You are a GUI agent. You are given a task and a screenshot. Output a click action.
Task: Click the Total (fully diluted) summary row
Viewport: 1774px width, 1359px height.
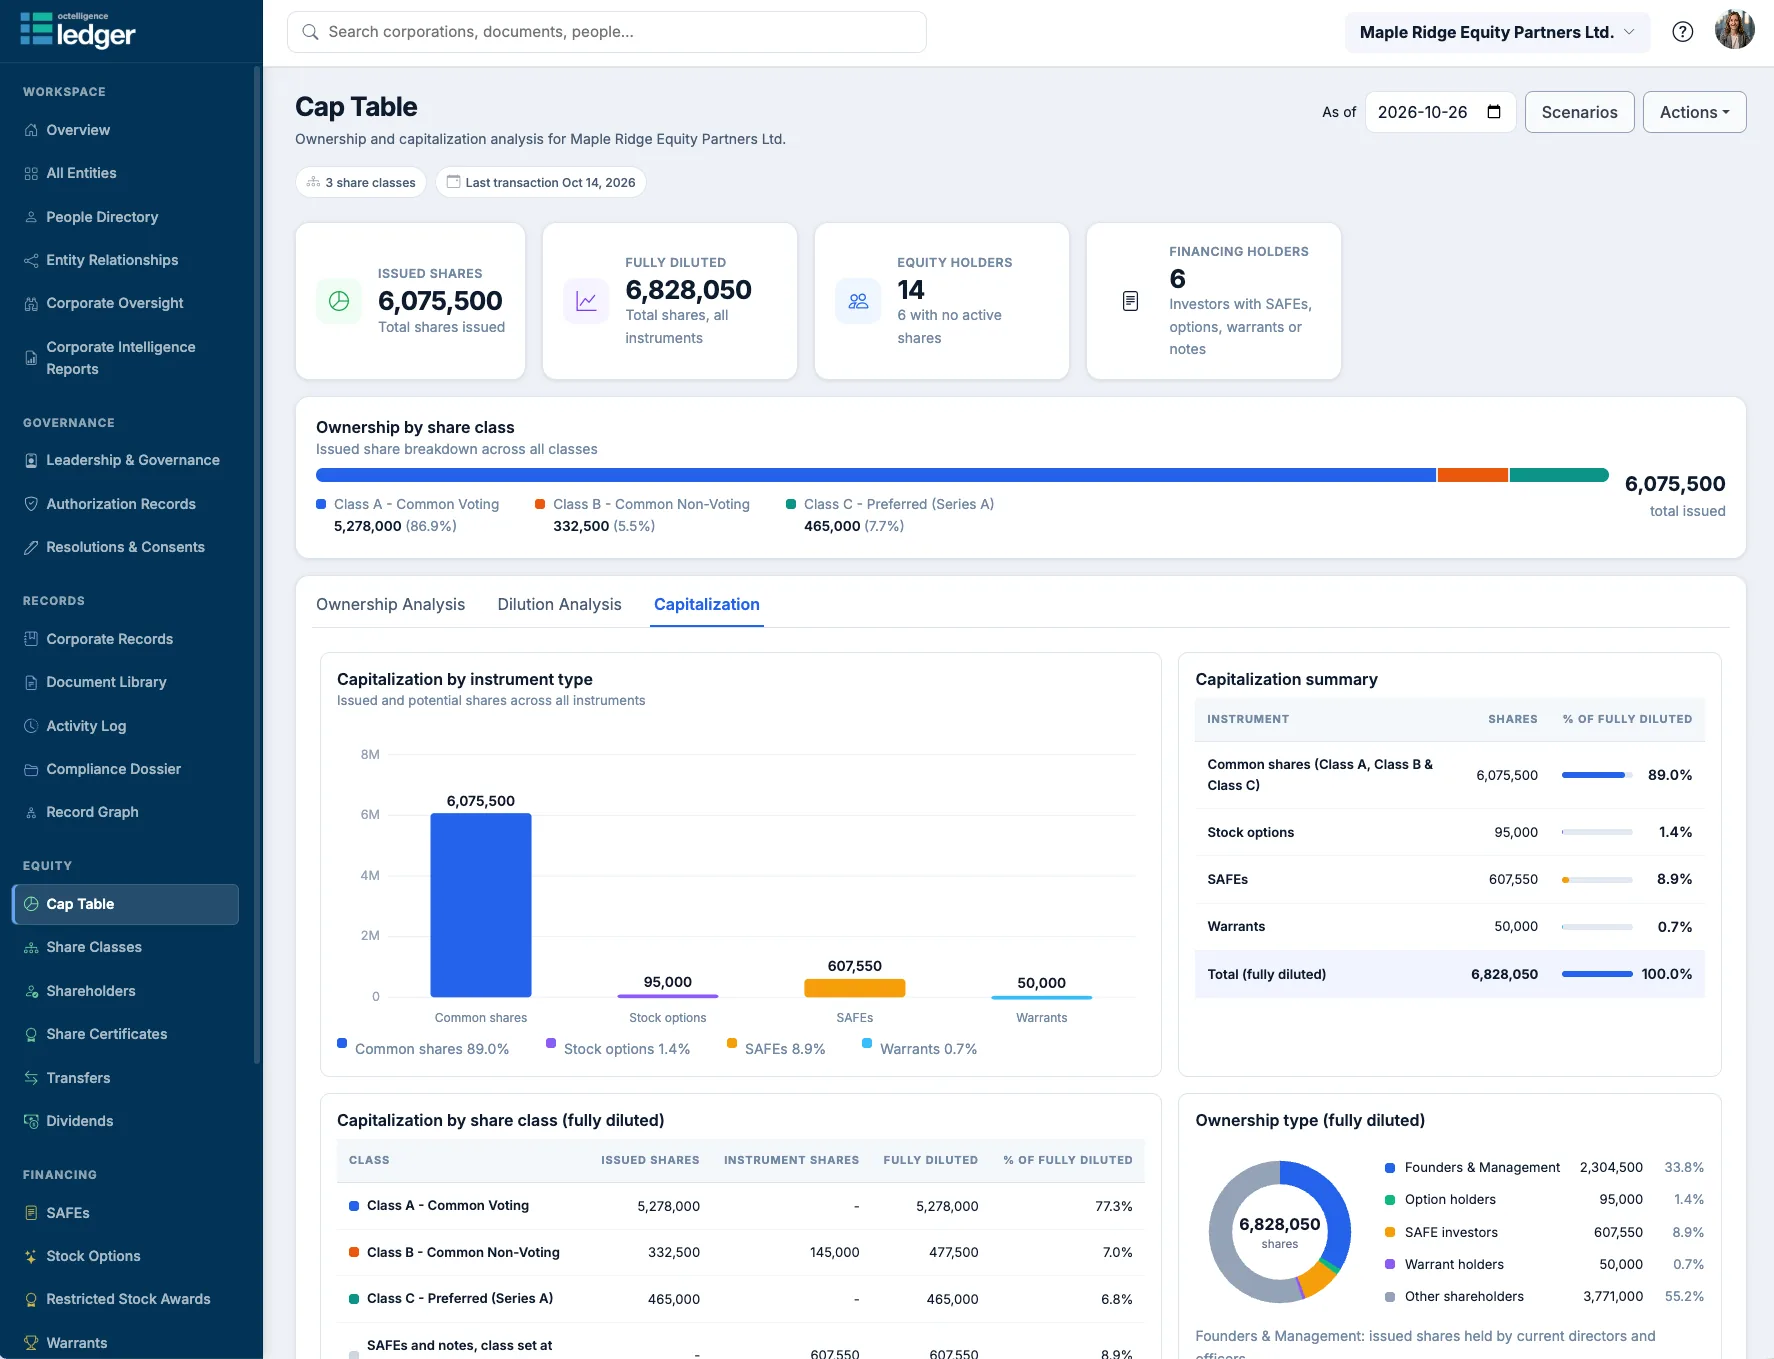pyautogui.click(x=1449, y=974)
